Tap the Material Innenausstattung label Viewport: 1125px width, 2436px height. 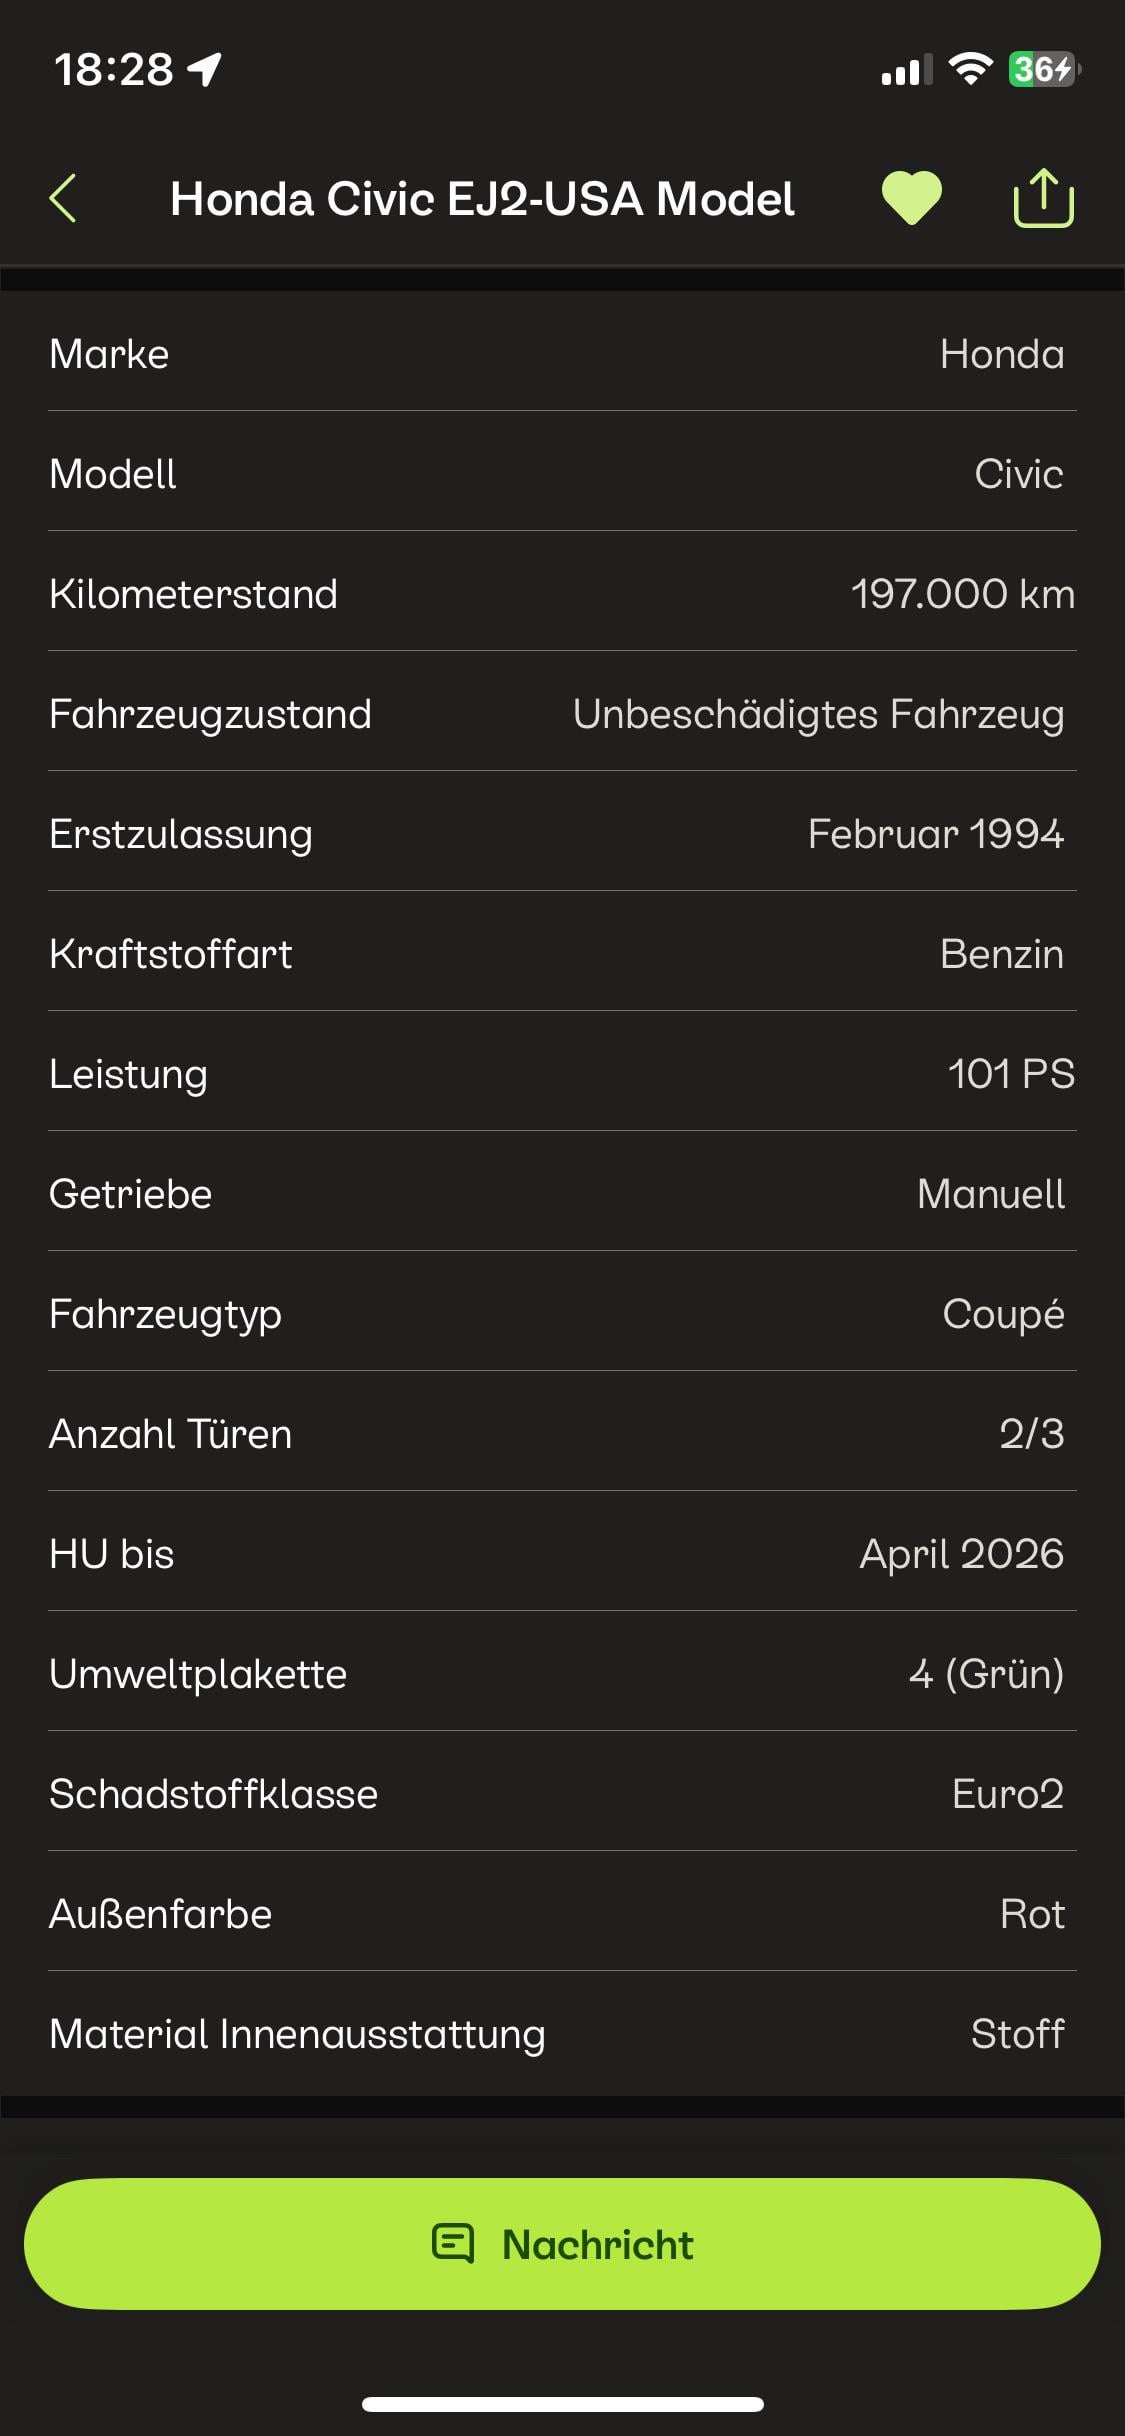297,2034
